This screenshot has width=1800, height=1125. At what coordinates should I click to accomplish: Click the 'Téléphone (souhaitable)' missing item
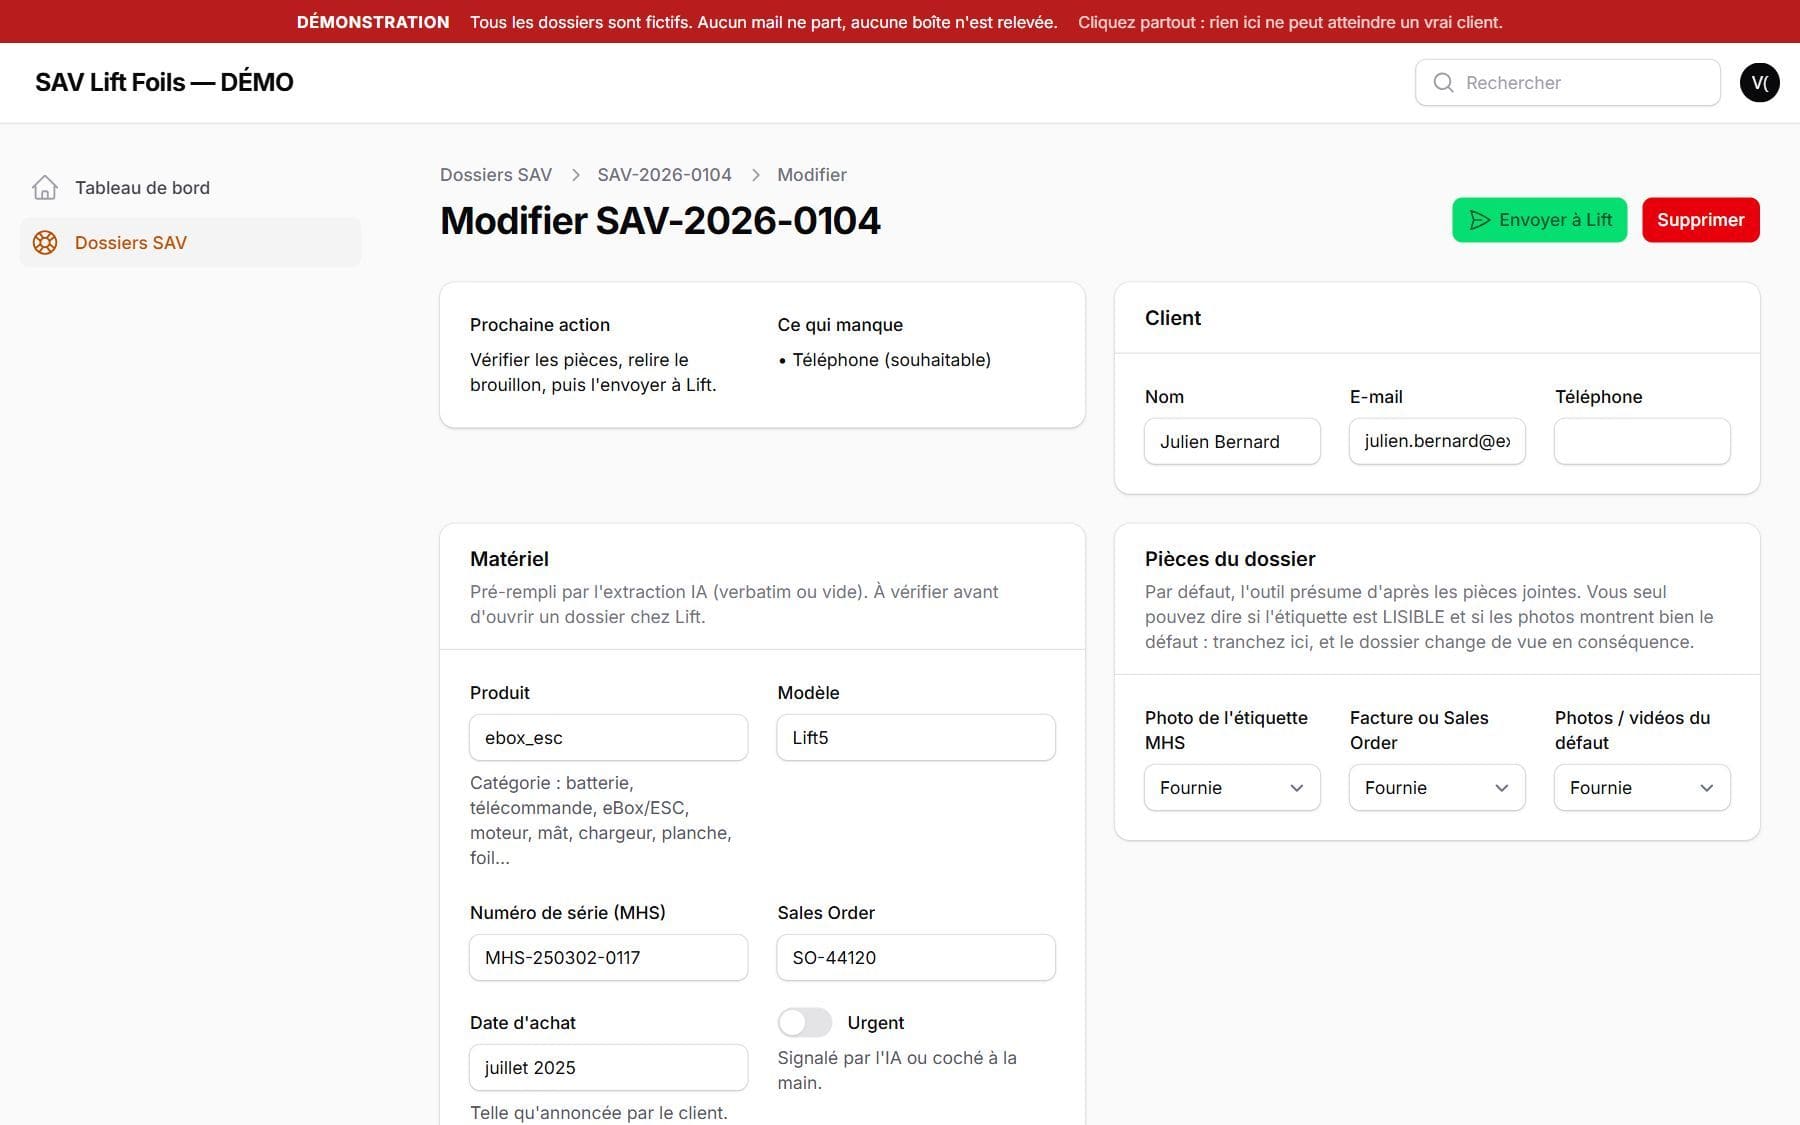click(891, 360)
